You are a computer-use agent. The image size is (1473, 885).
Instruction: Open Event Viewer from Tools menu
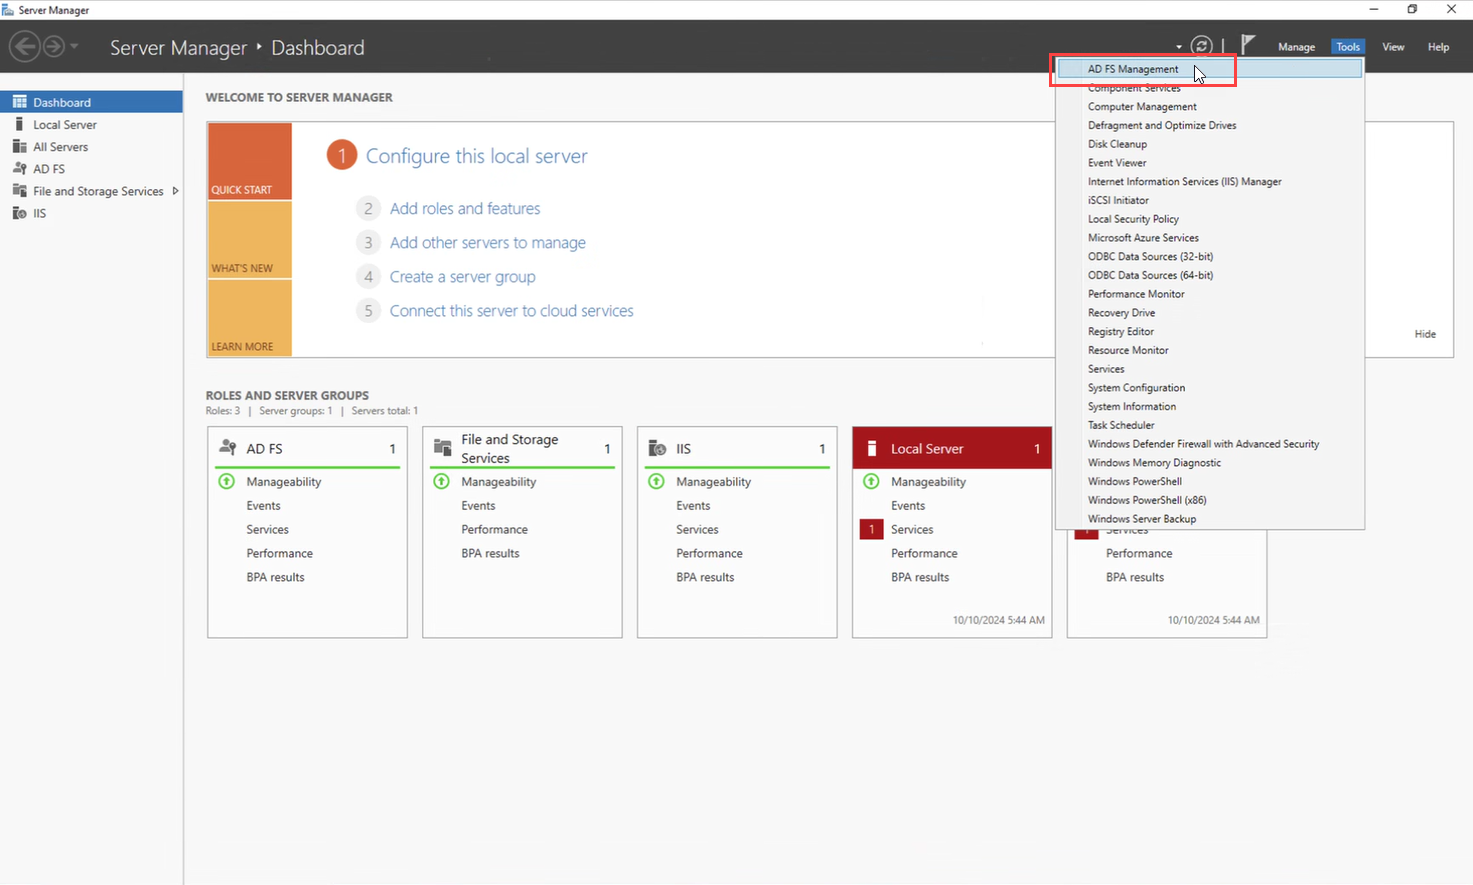pos(1210,163)
